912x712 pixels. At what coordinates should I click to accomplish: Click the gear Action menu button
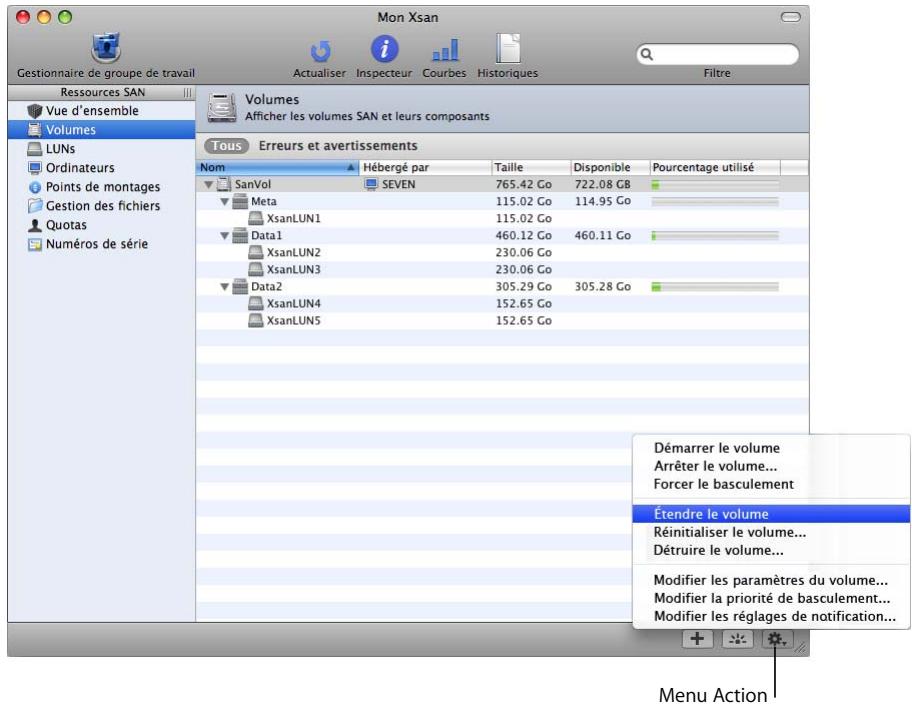[776, 639]
